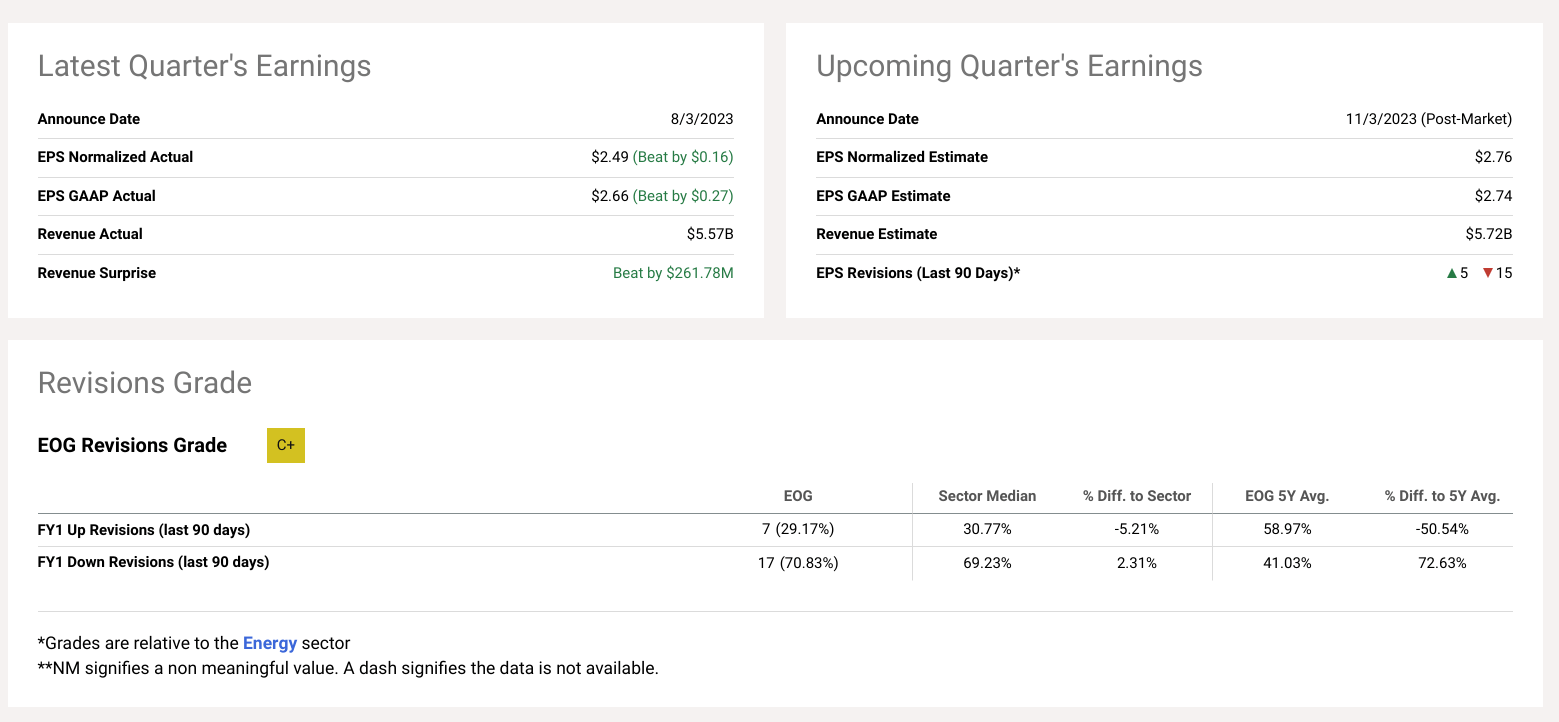Click the $5.57B revenue actual value
1559x722 pixels.
(709, 234)
